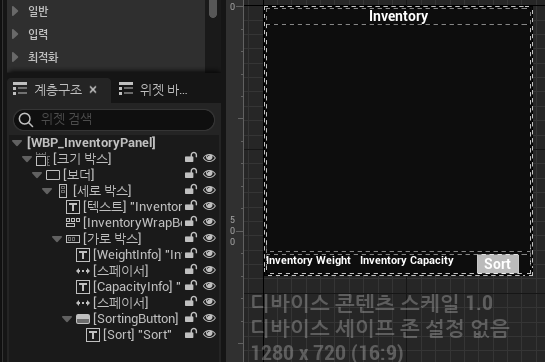Toggle lock on the 크기 박스 row

[x=191, y=158]
